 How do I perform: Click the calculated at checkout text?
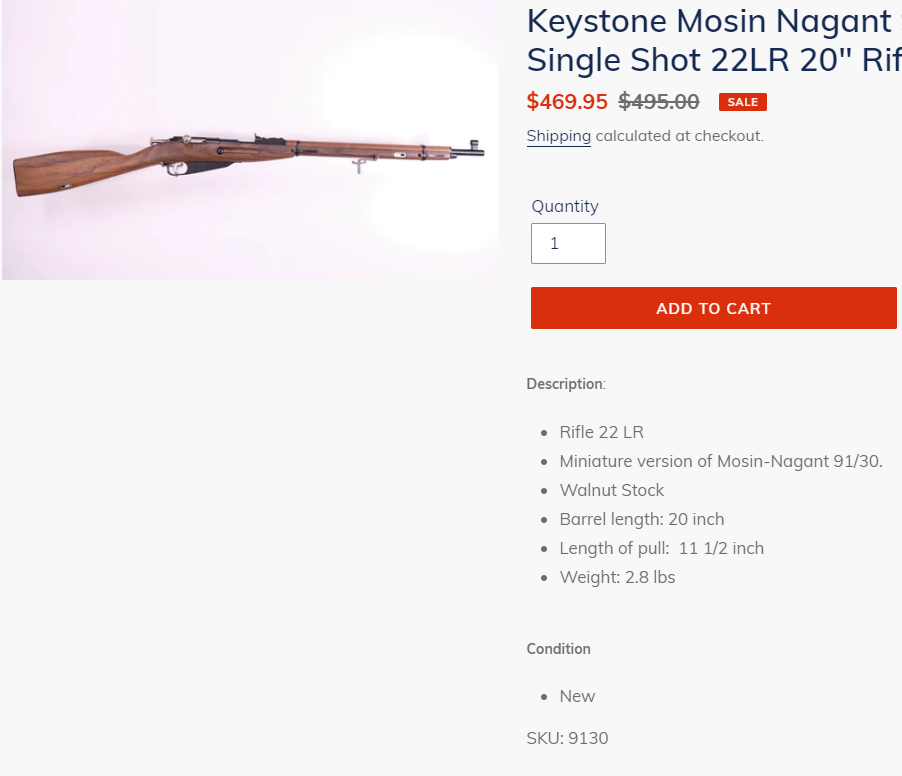[679, 136]
